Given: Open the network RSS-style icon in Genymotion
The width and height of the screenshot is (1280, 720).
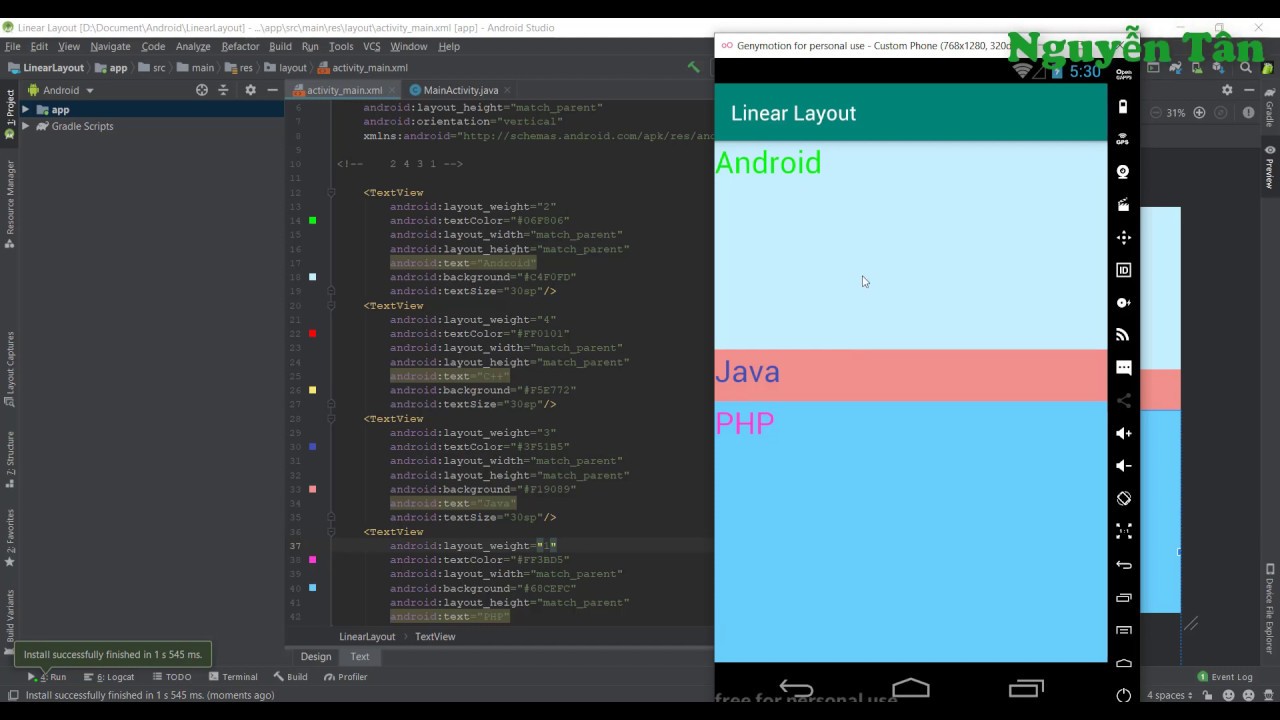Looking at the screenshot, I should [1123, 335].
